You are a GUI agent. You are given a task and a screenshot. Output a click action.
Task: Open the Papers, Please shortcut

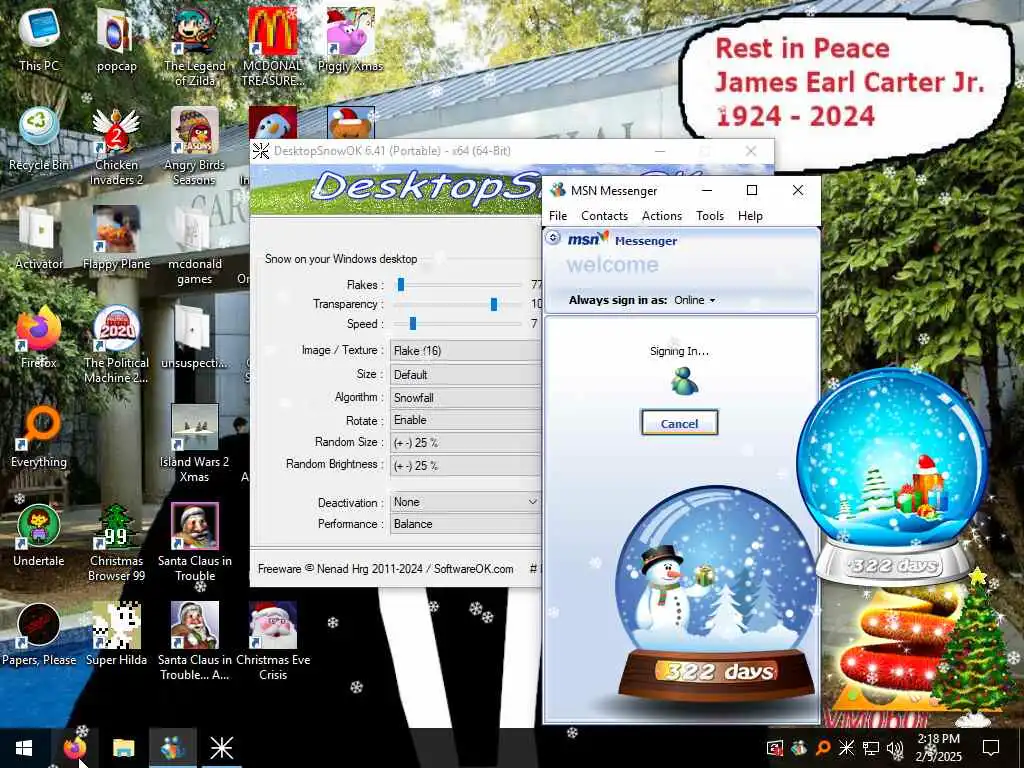tap(39, 633)
